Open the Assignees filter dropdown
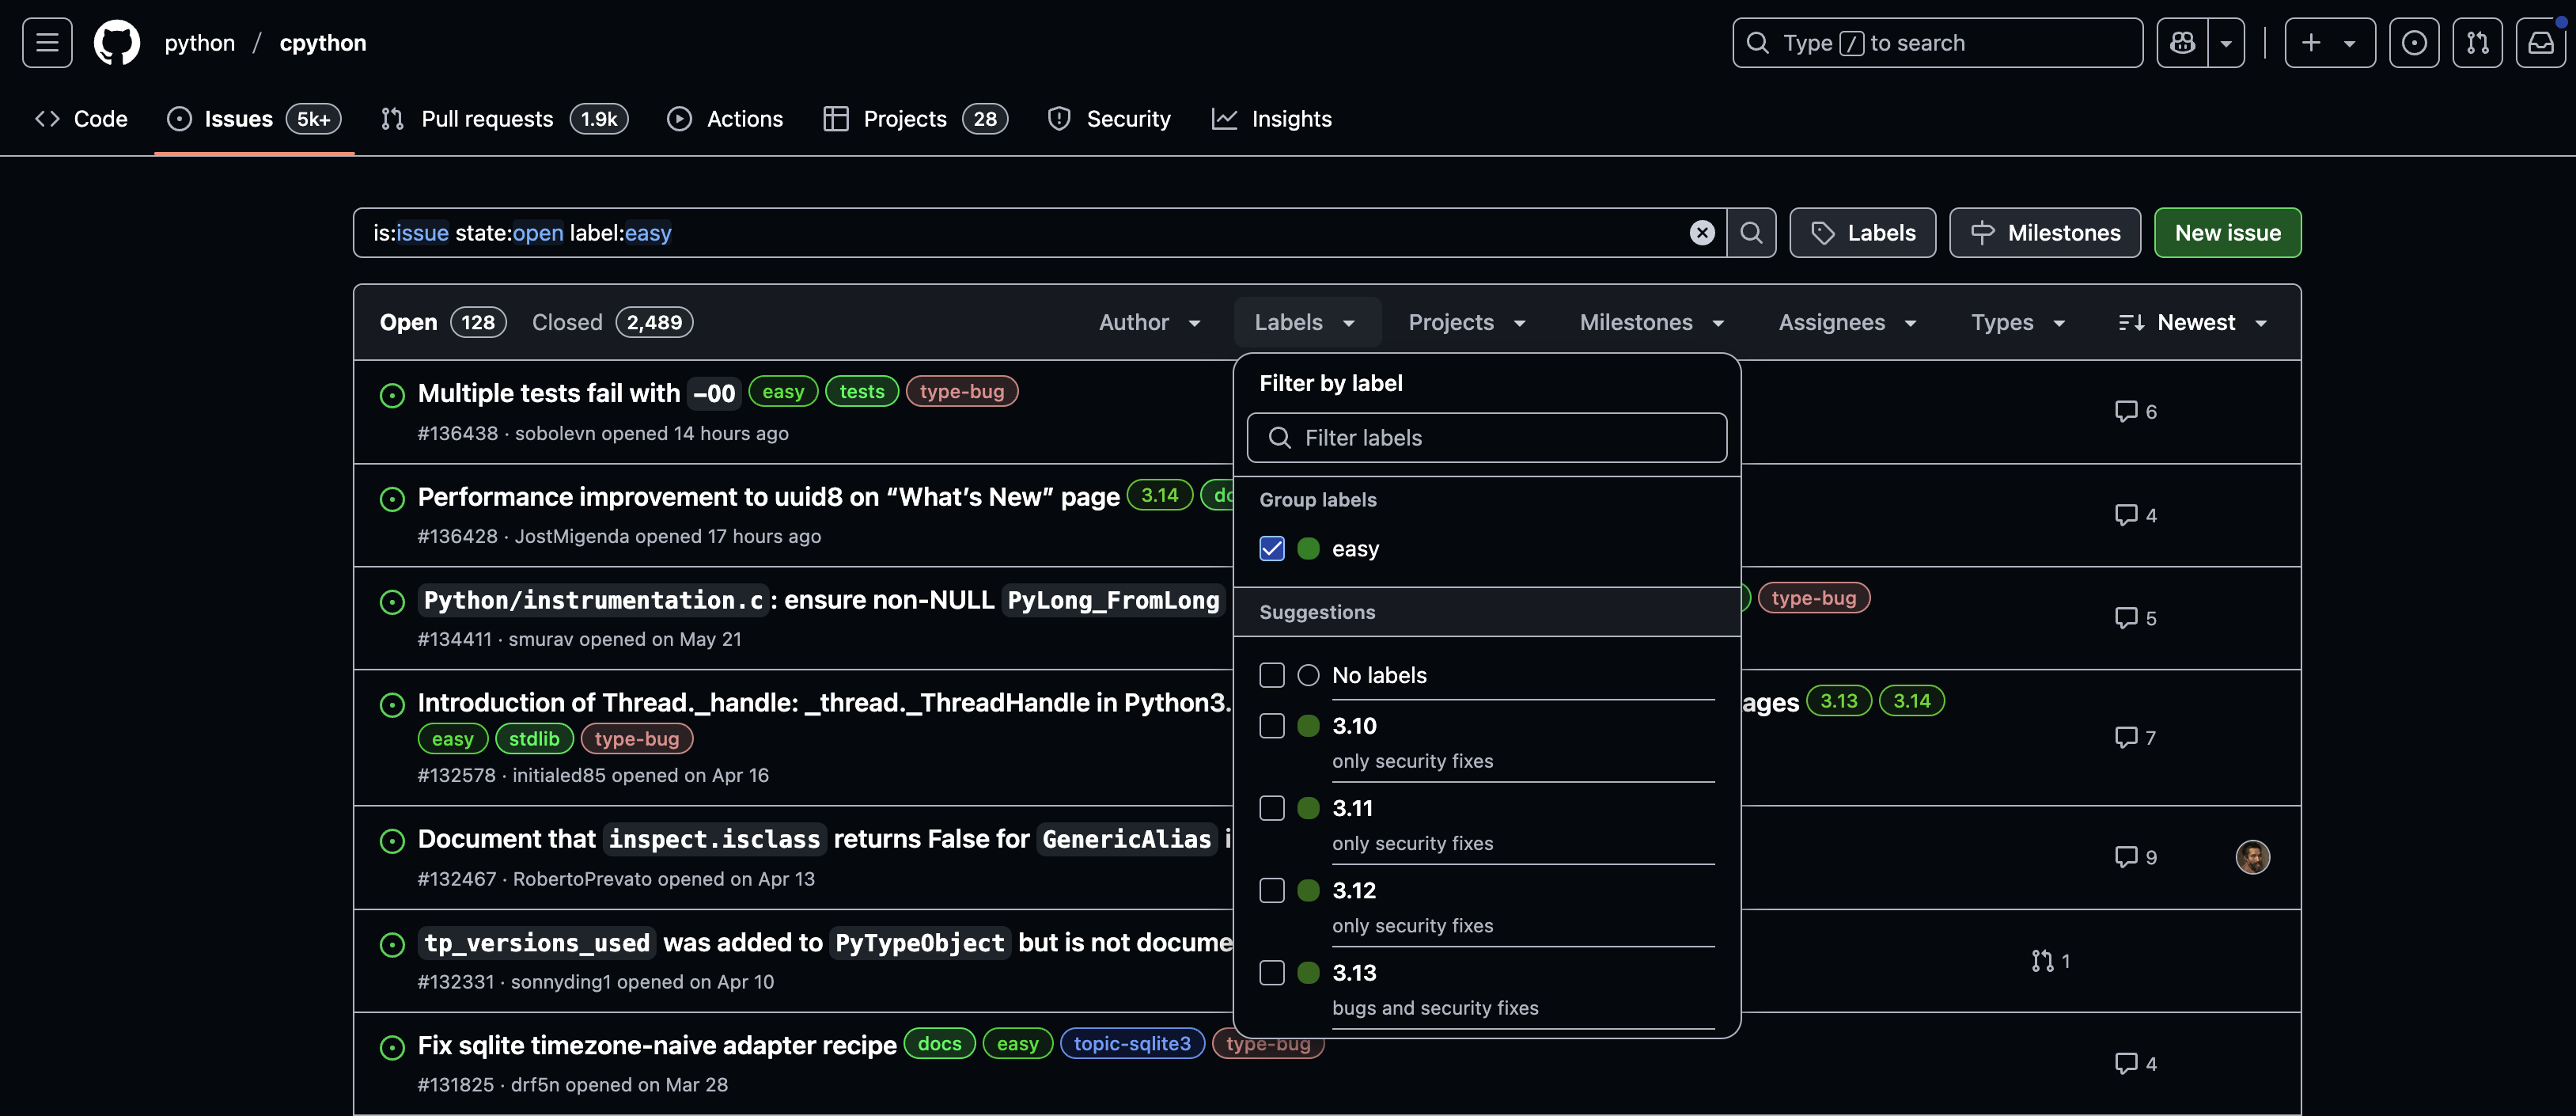2576x1116 pixels. coord(1848,323)
